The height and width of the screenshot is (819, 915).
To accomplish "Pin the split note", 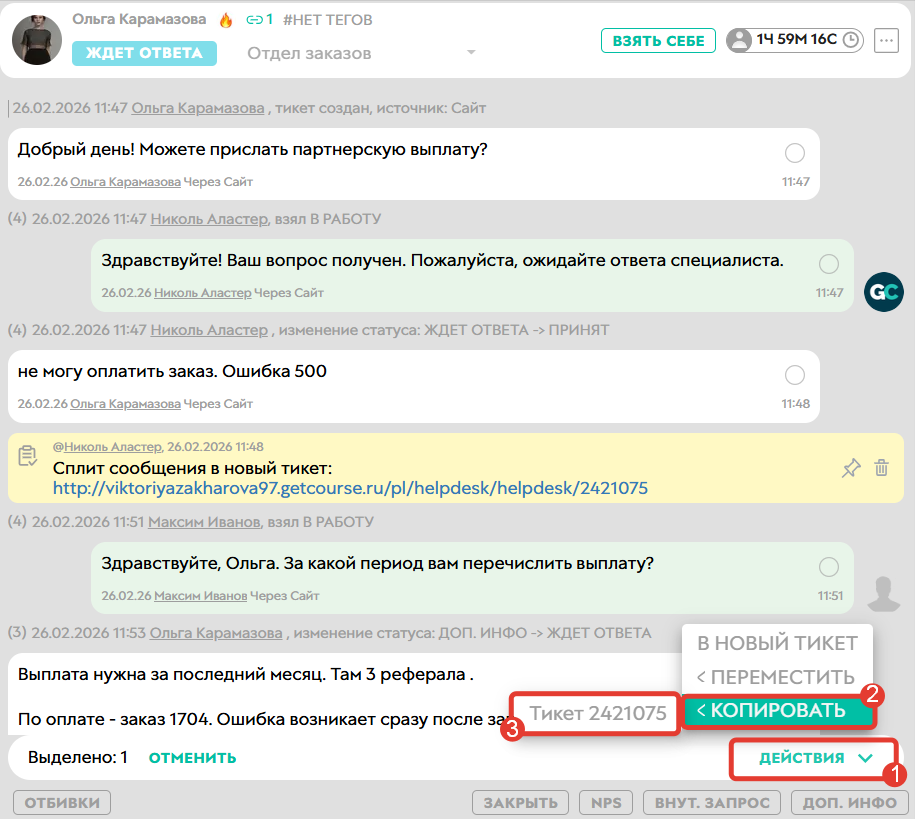I will (851, 468).
